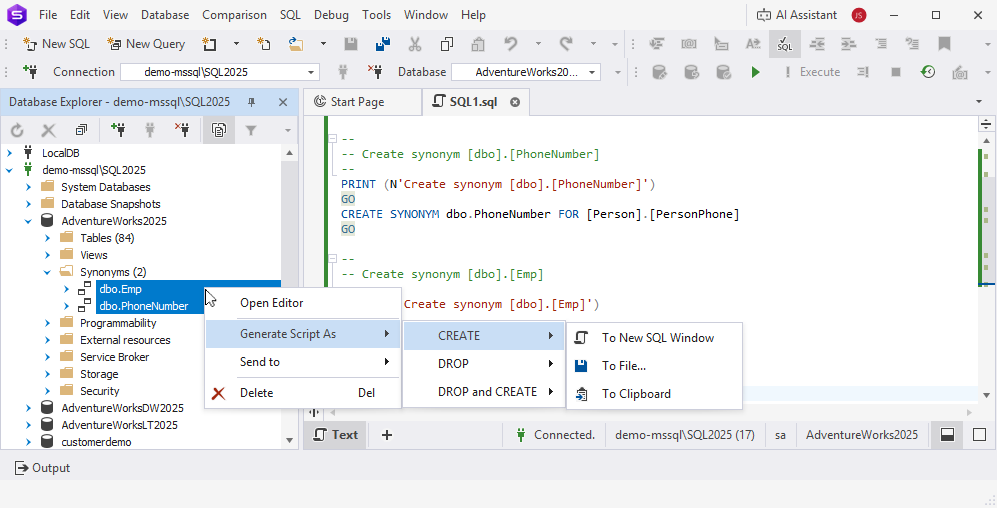Screen dimensions: 997x508
Task: Click the Save All double-floppy icon
Action: pos(383,44)
